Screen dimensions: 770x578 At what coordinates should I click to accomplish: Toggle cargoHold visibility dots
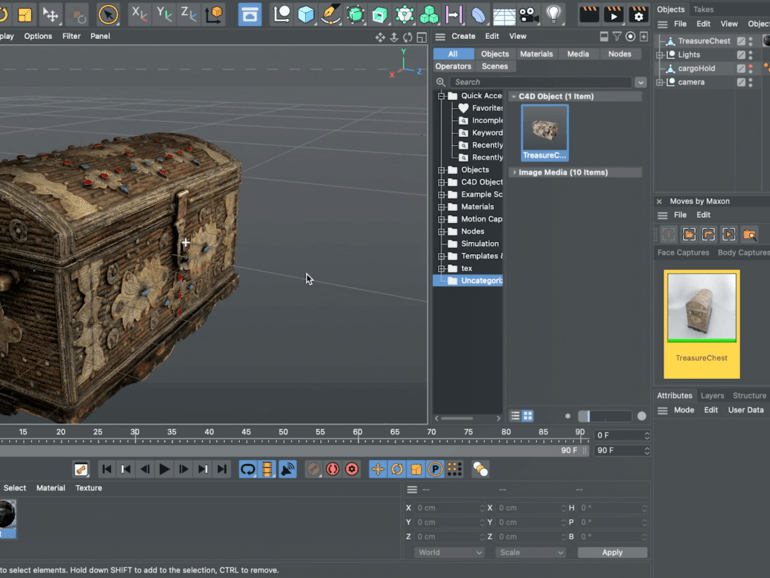tap(752, 69)
